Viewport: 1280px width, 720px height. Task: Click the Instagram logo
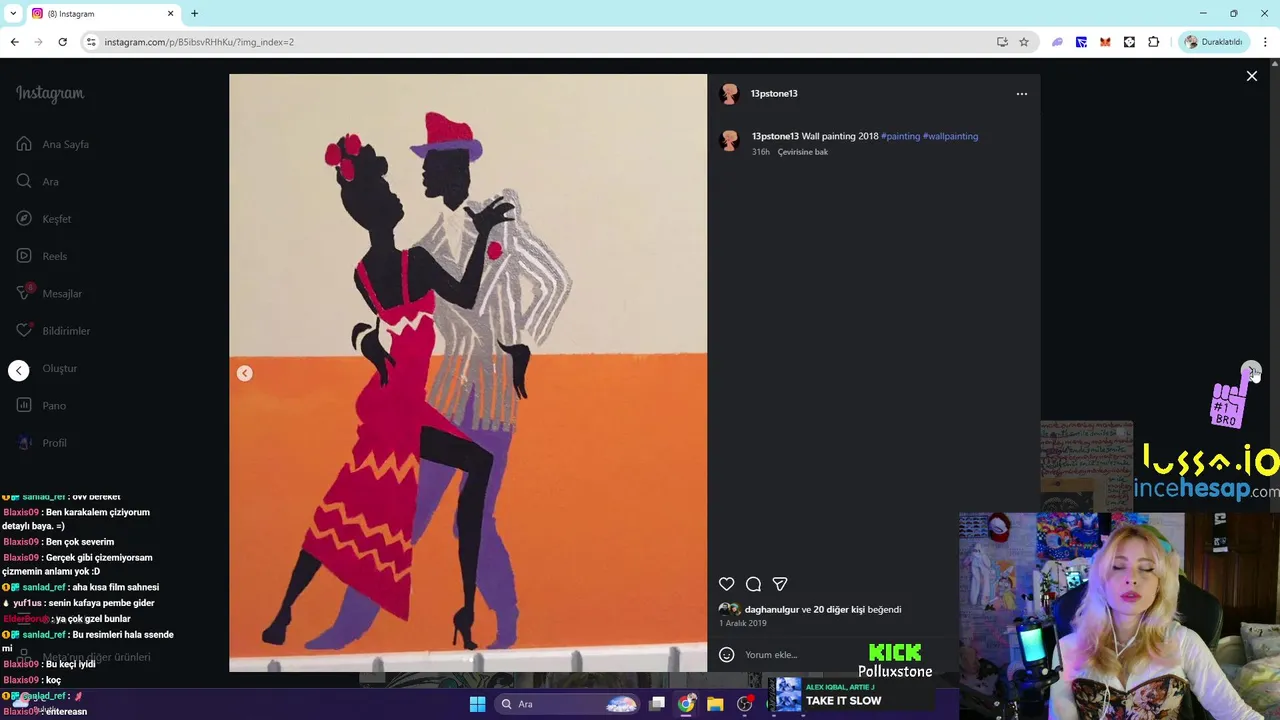click(50, 93)
